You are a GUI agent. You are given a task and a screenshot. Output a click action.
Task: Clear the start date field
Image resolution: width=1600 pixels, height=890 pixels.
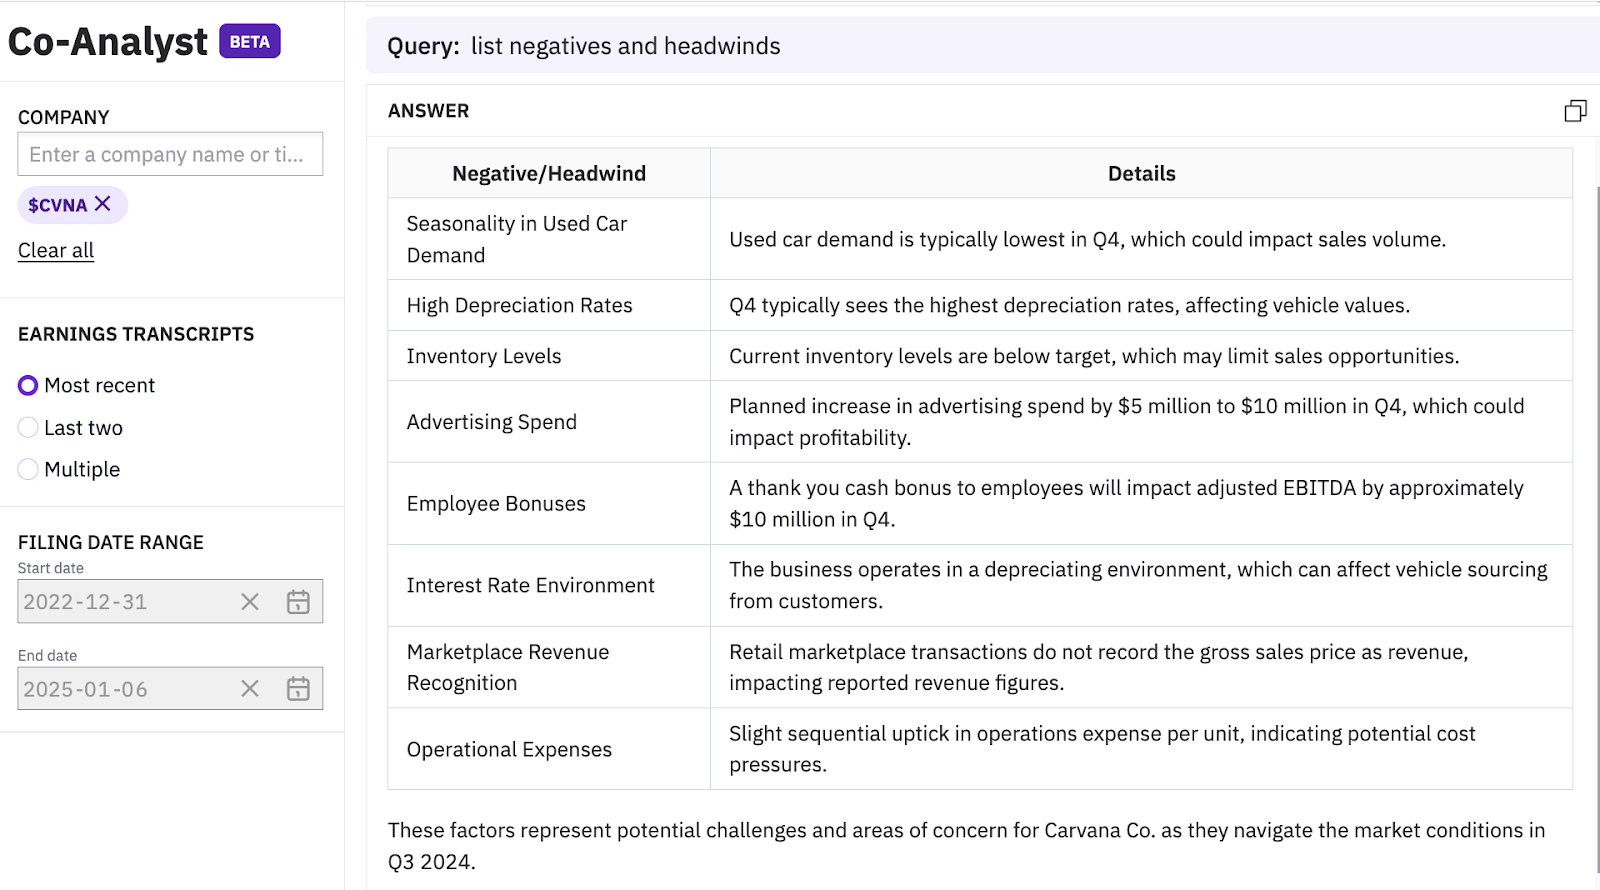pos(250,602)
